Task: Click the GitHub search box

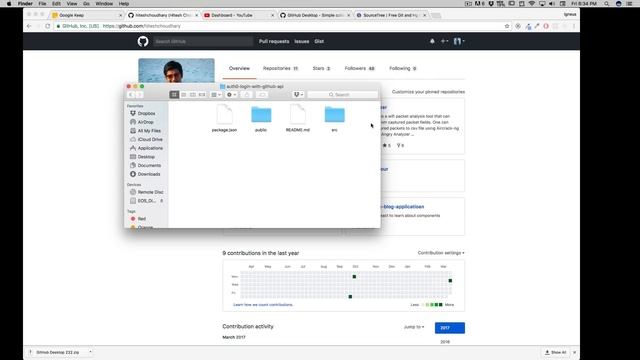Action: point(203,41)
